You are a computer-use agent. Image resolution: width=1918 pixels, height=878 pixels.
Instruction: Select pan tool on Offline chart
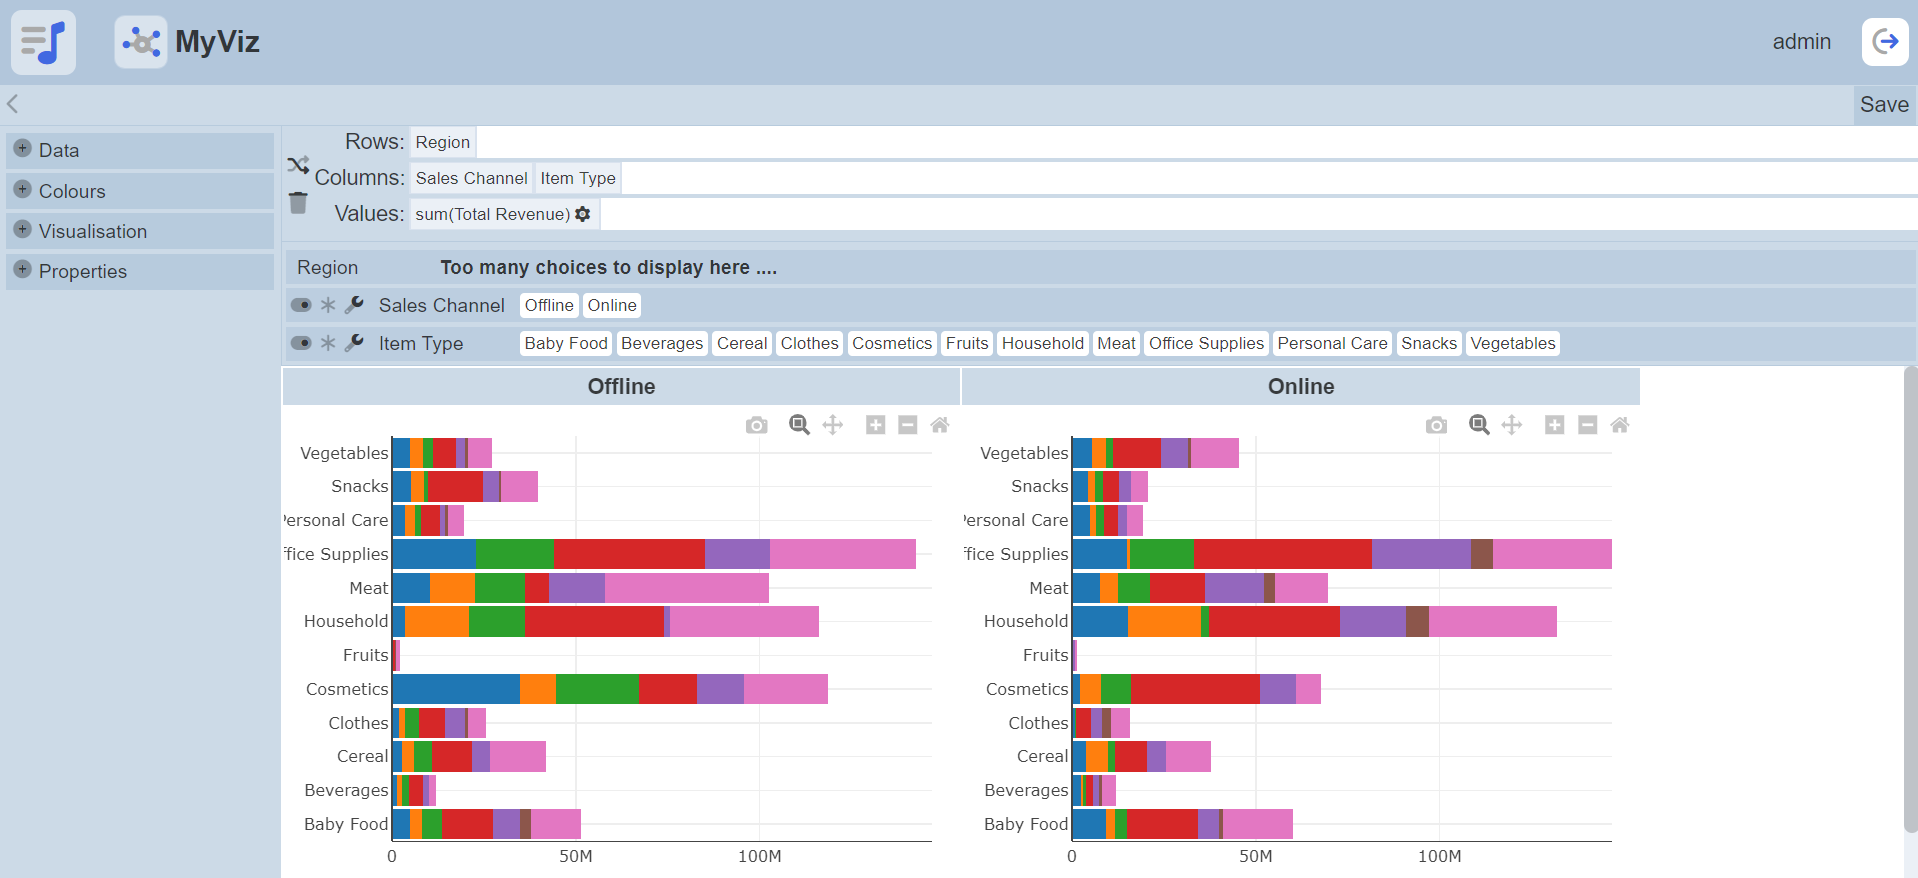[832, 425]
